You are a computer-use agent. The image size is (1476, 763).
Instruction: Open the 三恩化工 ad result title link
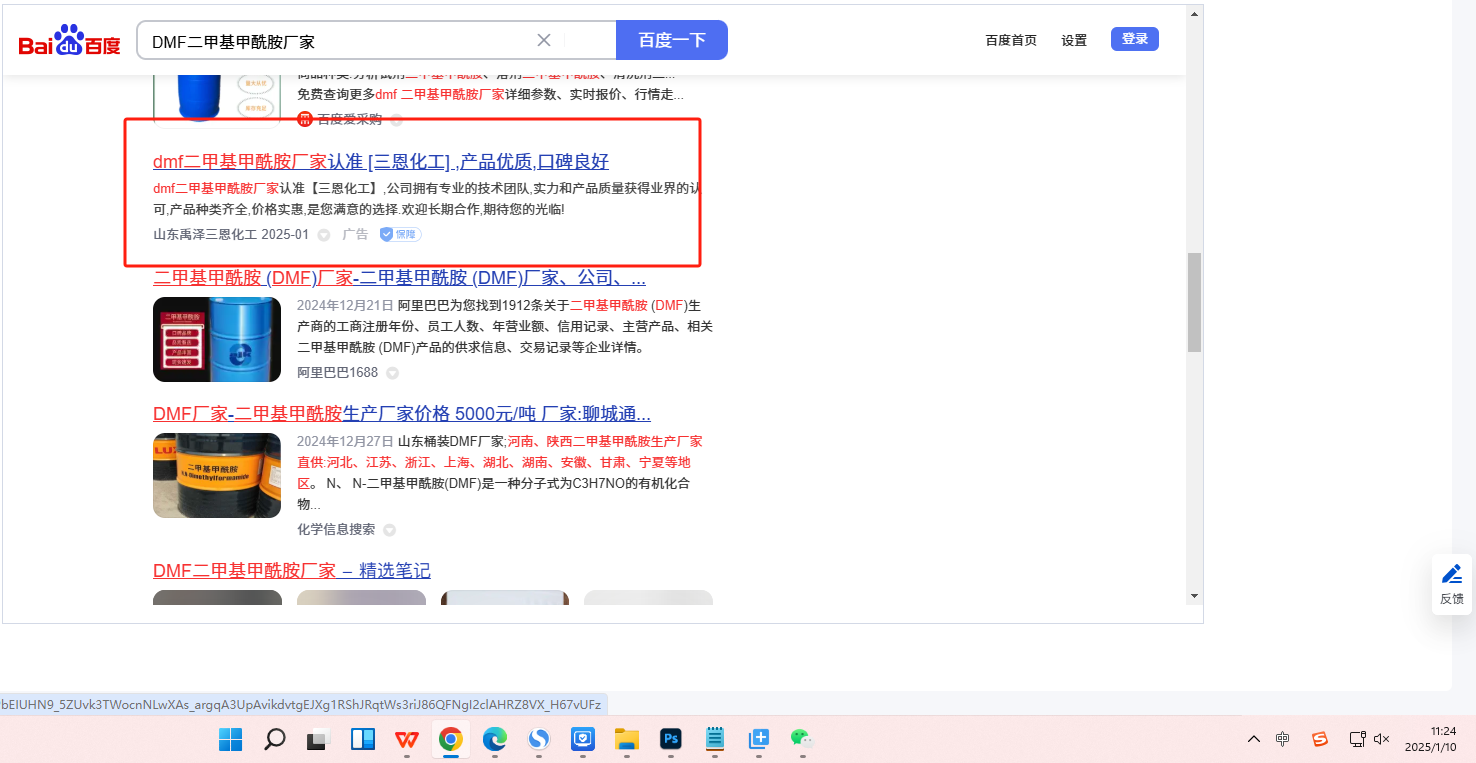(380, 162)
